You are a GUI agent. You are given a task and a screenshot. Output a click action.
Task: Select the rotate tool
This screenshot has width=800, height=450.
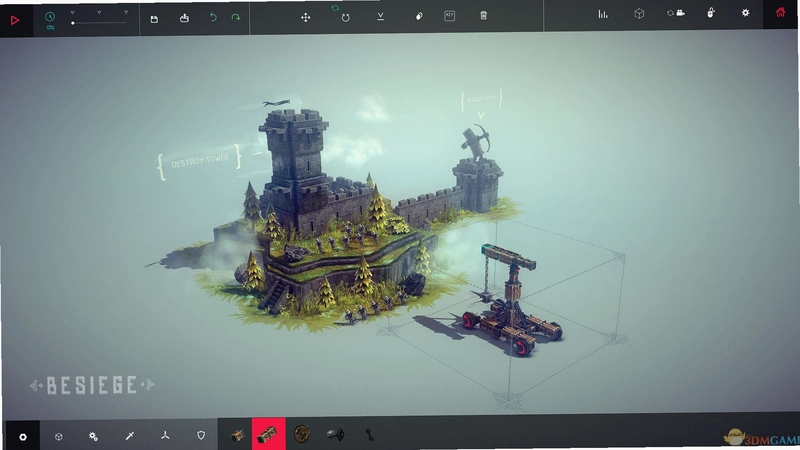tap(345, 17)
